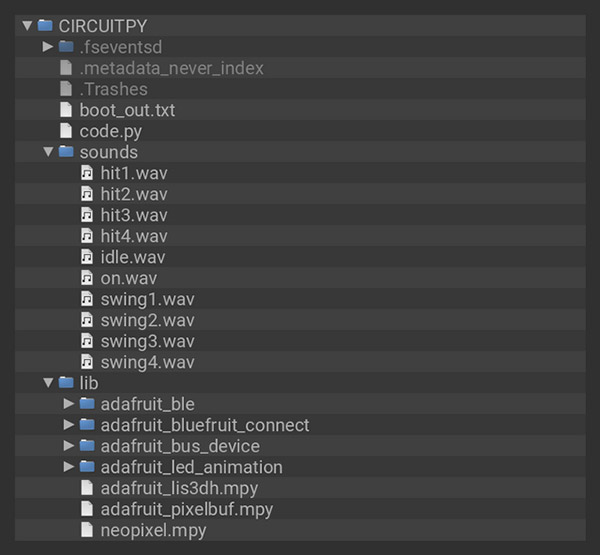The height and width of the screenshot is (555, 600).
Task: Select the sounds folder name
Action: tap(109, 152)
